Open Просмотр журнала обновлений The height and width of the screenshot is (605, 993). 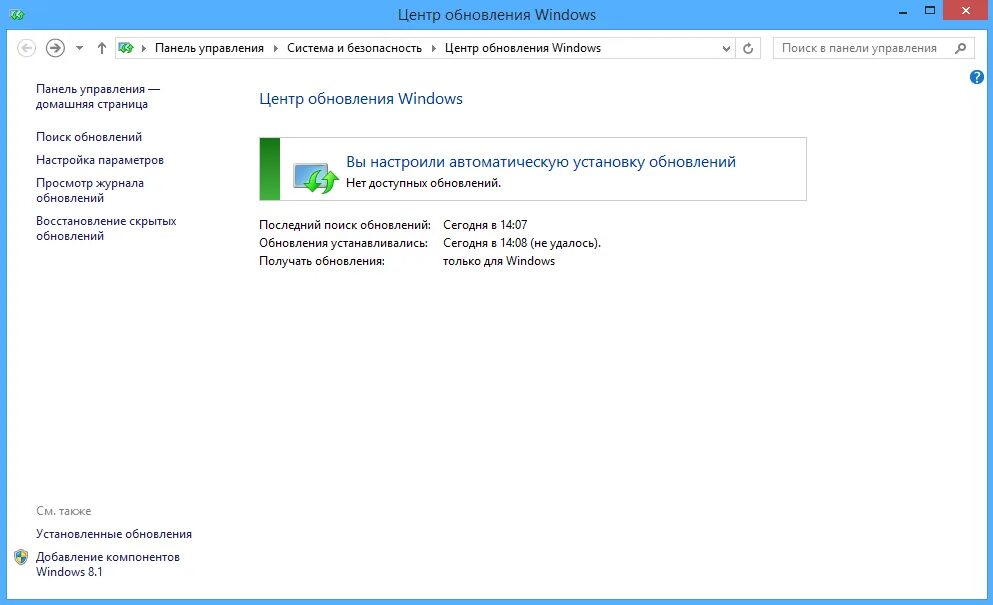[x=89, y=190]
